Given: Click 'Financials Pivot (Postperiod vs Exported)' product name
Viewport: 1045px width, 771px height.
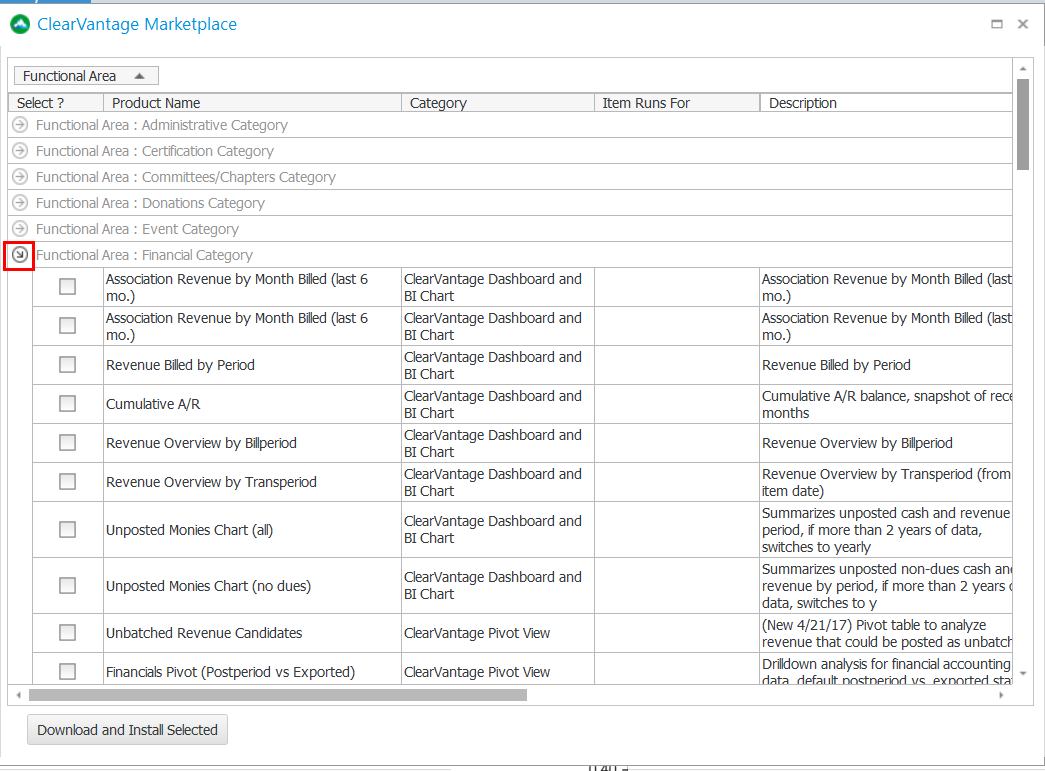Looking at the screenshot, I should pos(230,672).
